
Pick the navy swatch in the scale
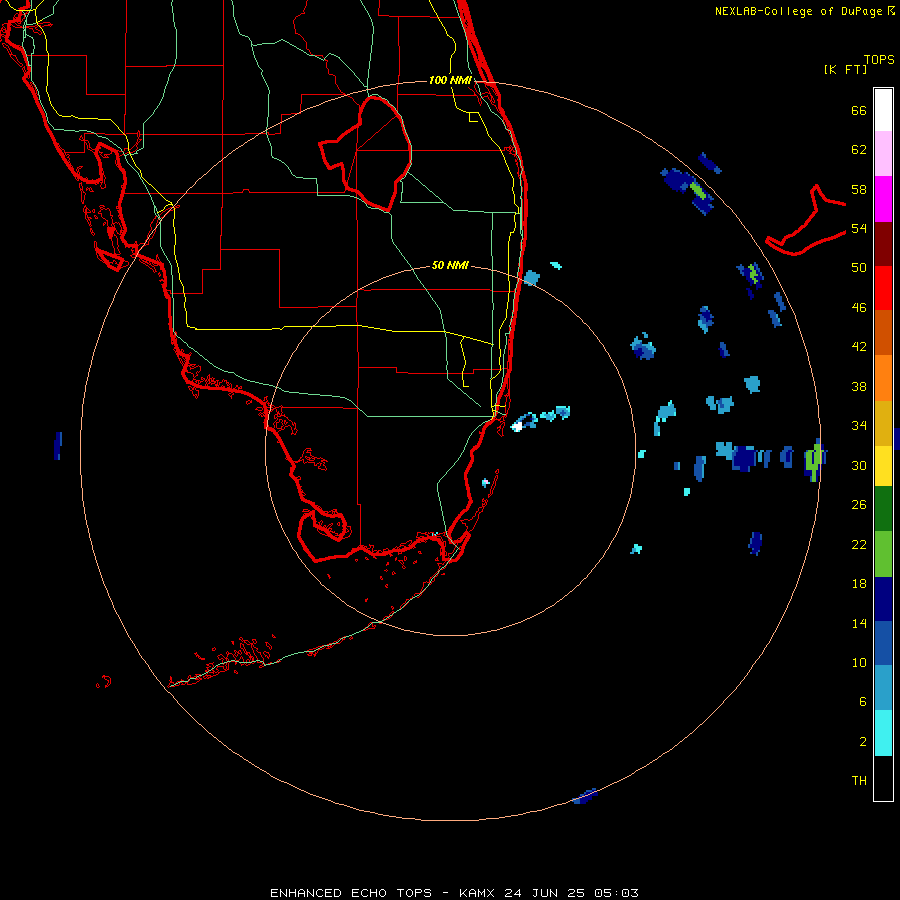883,599
